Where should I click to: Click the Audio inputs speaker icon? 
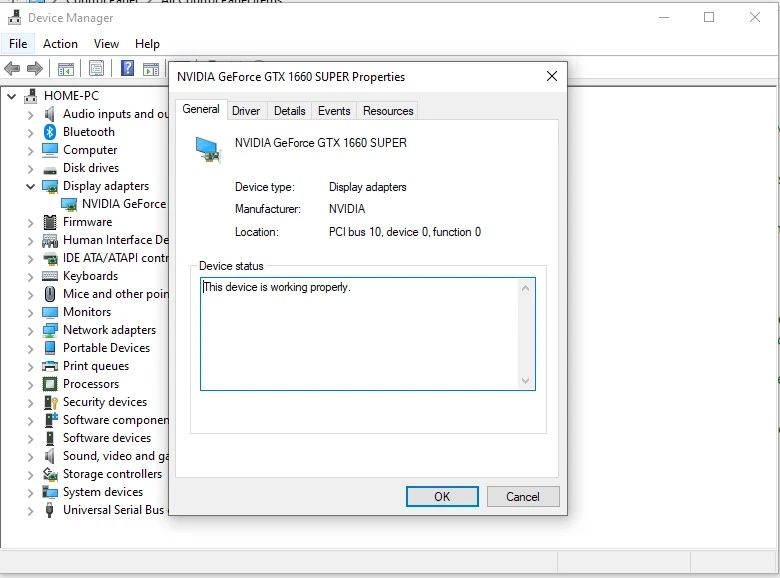pyautogui.click(x=50, y=114)
